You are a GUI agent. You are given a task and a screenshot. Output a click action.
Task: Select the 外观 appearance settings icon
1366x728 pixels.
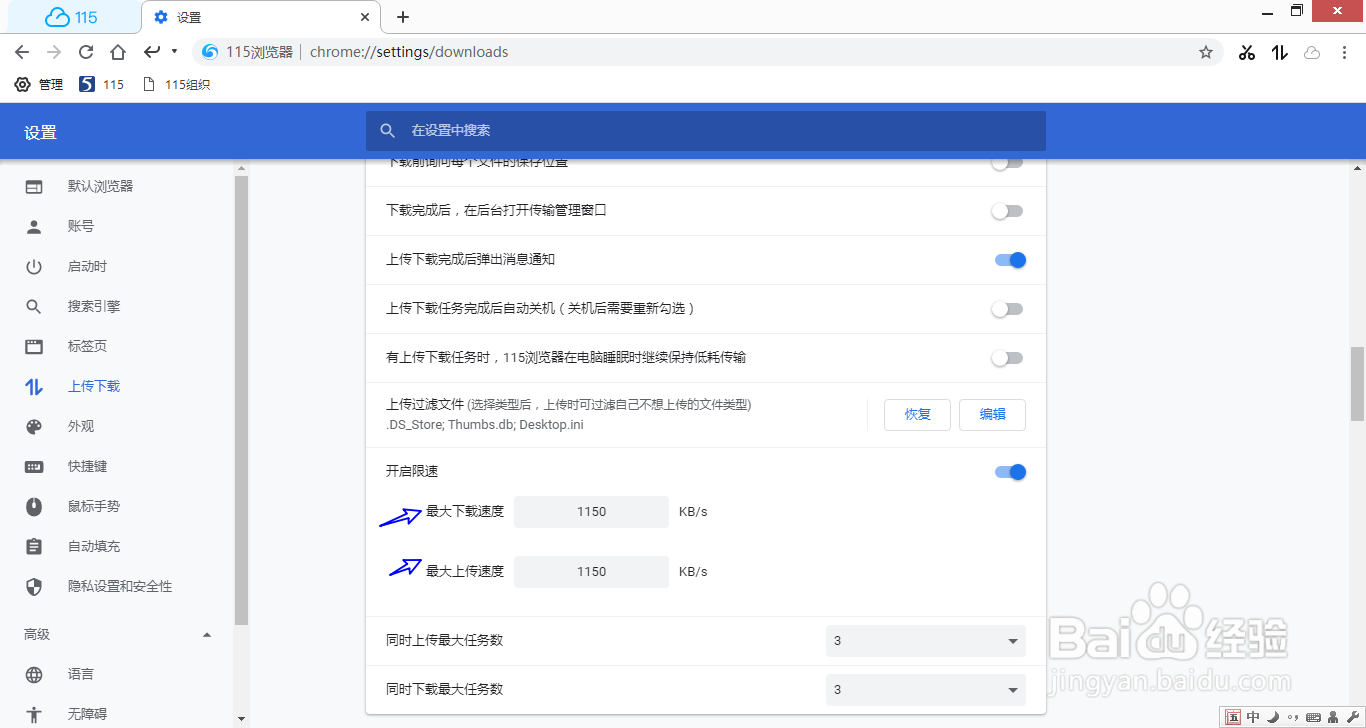[x=33, y=426]
